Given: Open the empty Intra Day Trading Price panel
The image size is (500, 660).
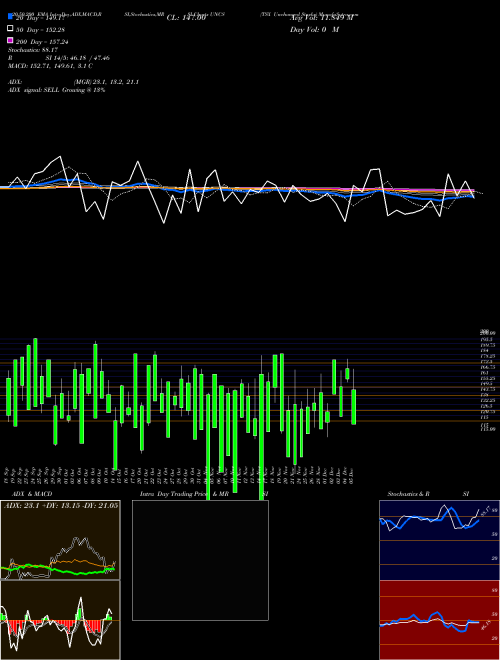Looking at the screenshot, I should (x=200, y=560).
